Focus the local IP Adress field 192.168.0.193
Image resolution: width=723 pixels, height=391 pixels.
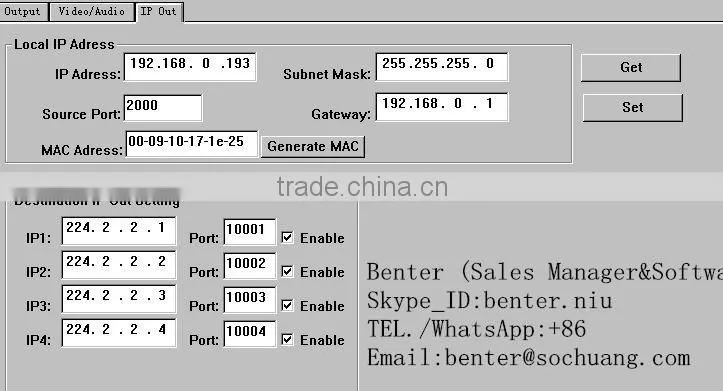[x=190, y=67]
